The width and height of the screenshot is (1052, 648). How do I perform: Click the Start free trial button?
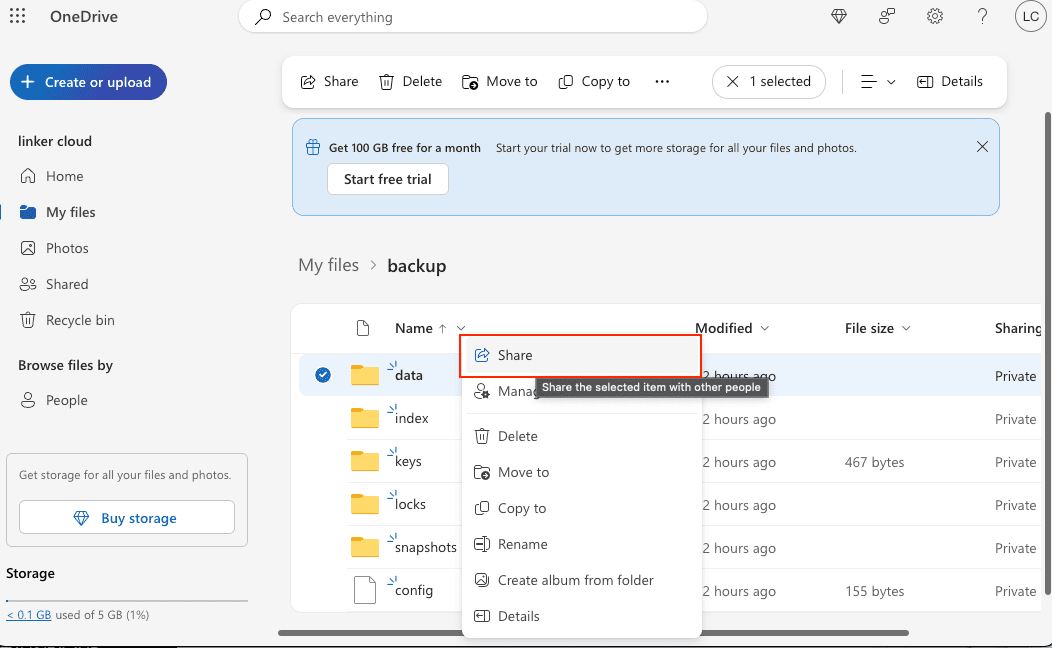click(388, 179)
